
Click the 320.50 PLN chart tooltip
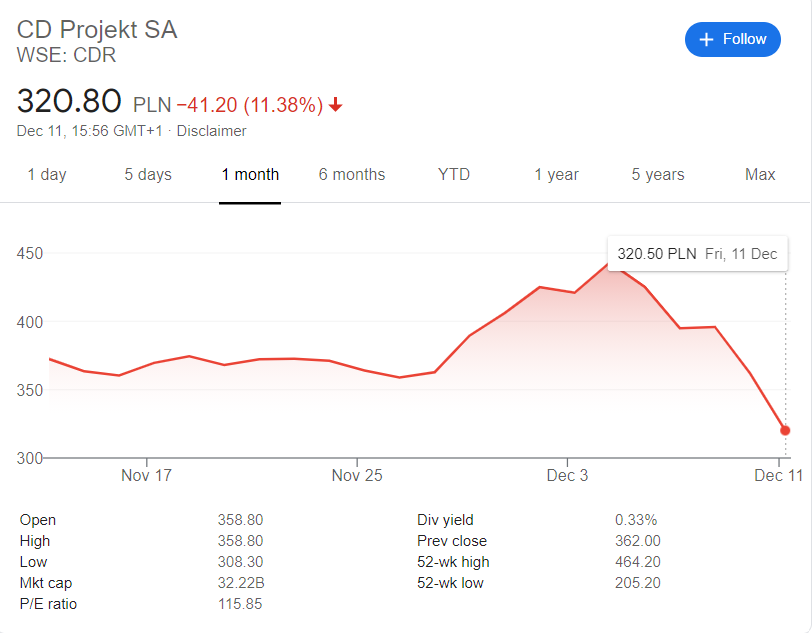(697, 254)
